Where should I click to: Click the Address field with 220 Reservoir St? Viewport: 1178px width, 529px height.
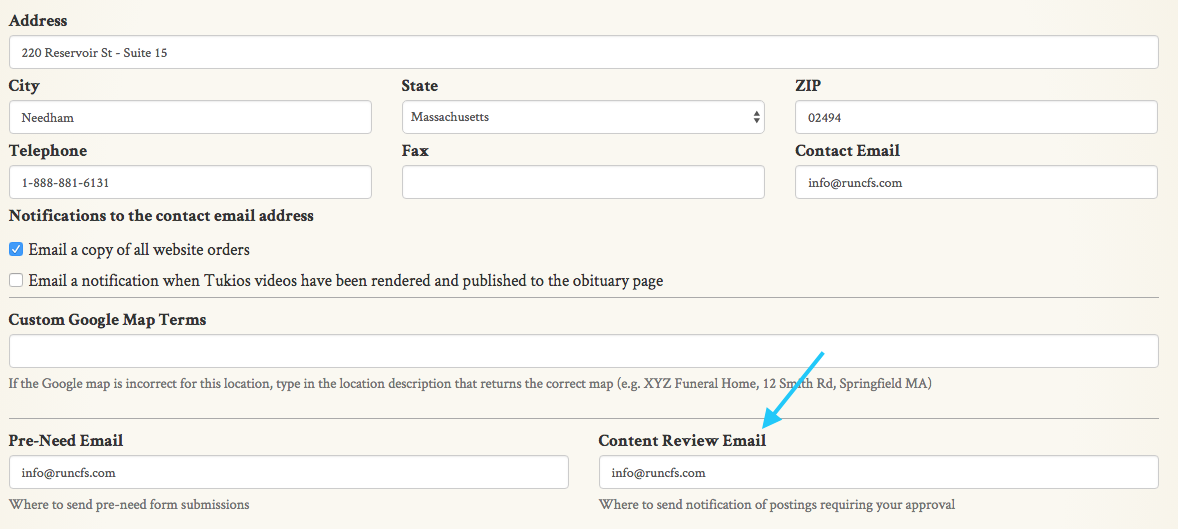click(583, 53)
